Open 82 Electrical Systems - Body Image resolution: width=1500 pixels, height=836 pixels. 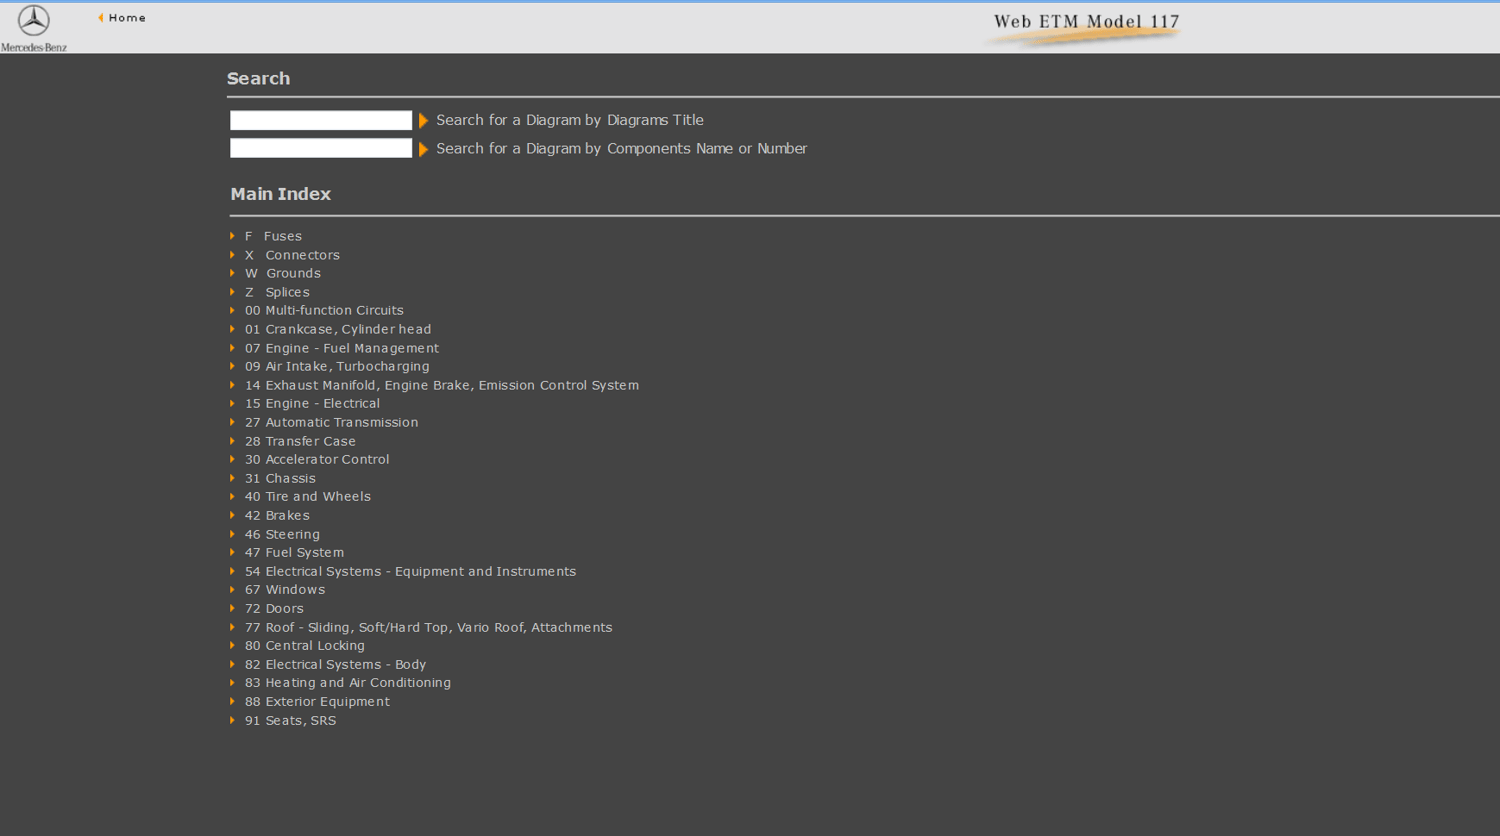click(335, 664)
